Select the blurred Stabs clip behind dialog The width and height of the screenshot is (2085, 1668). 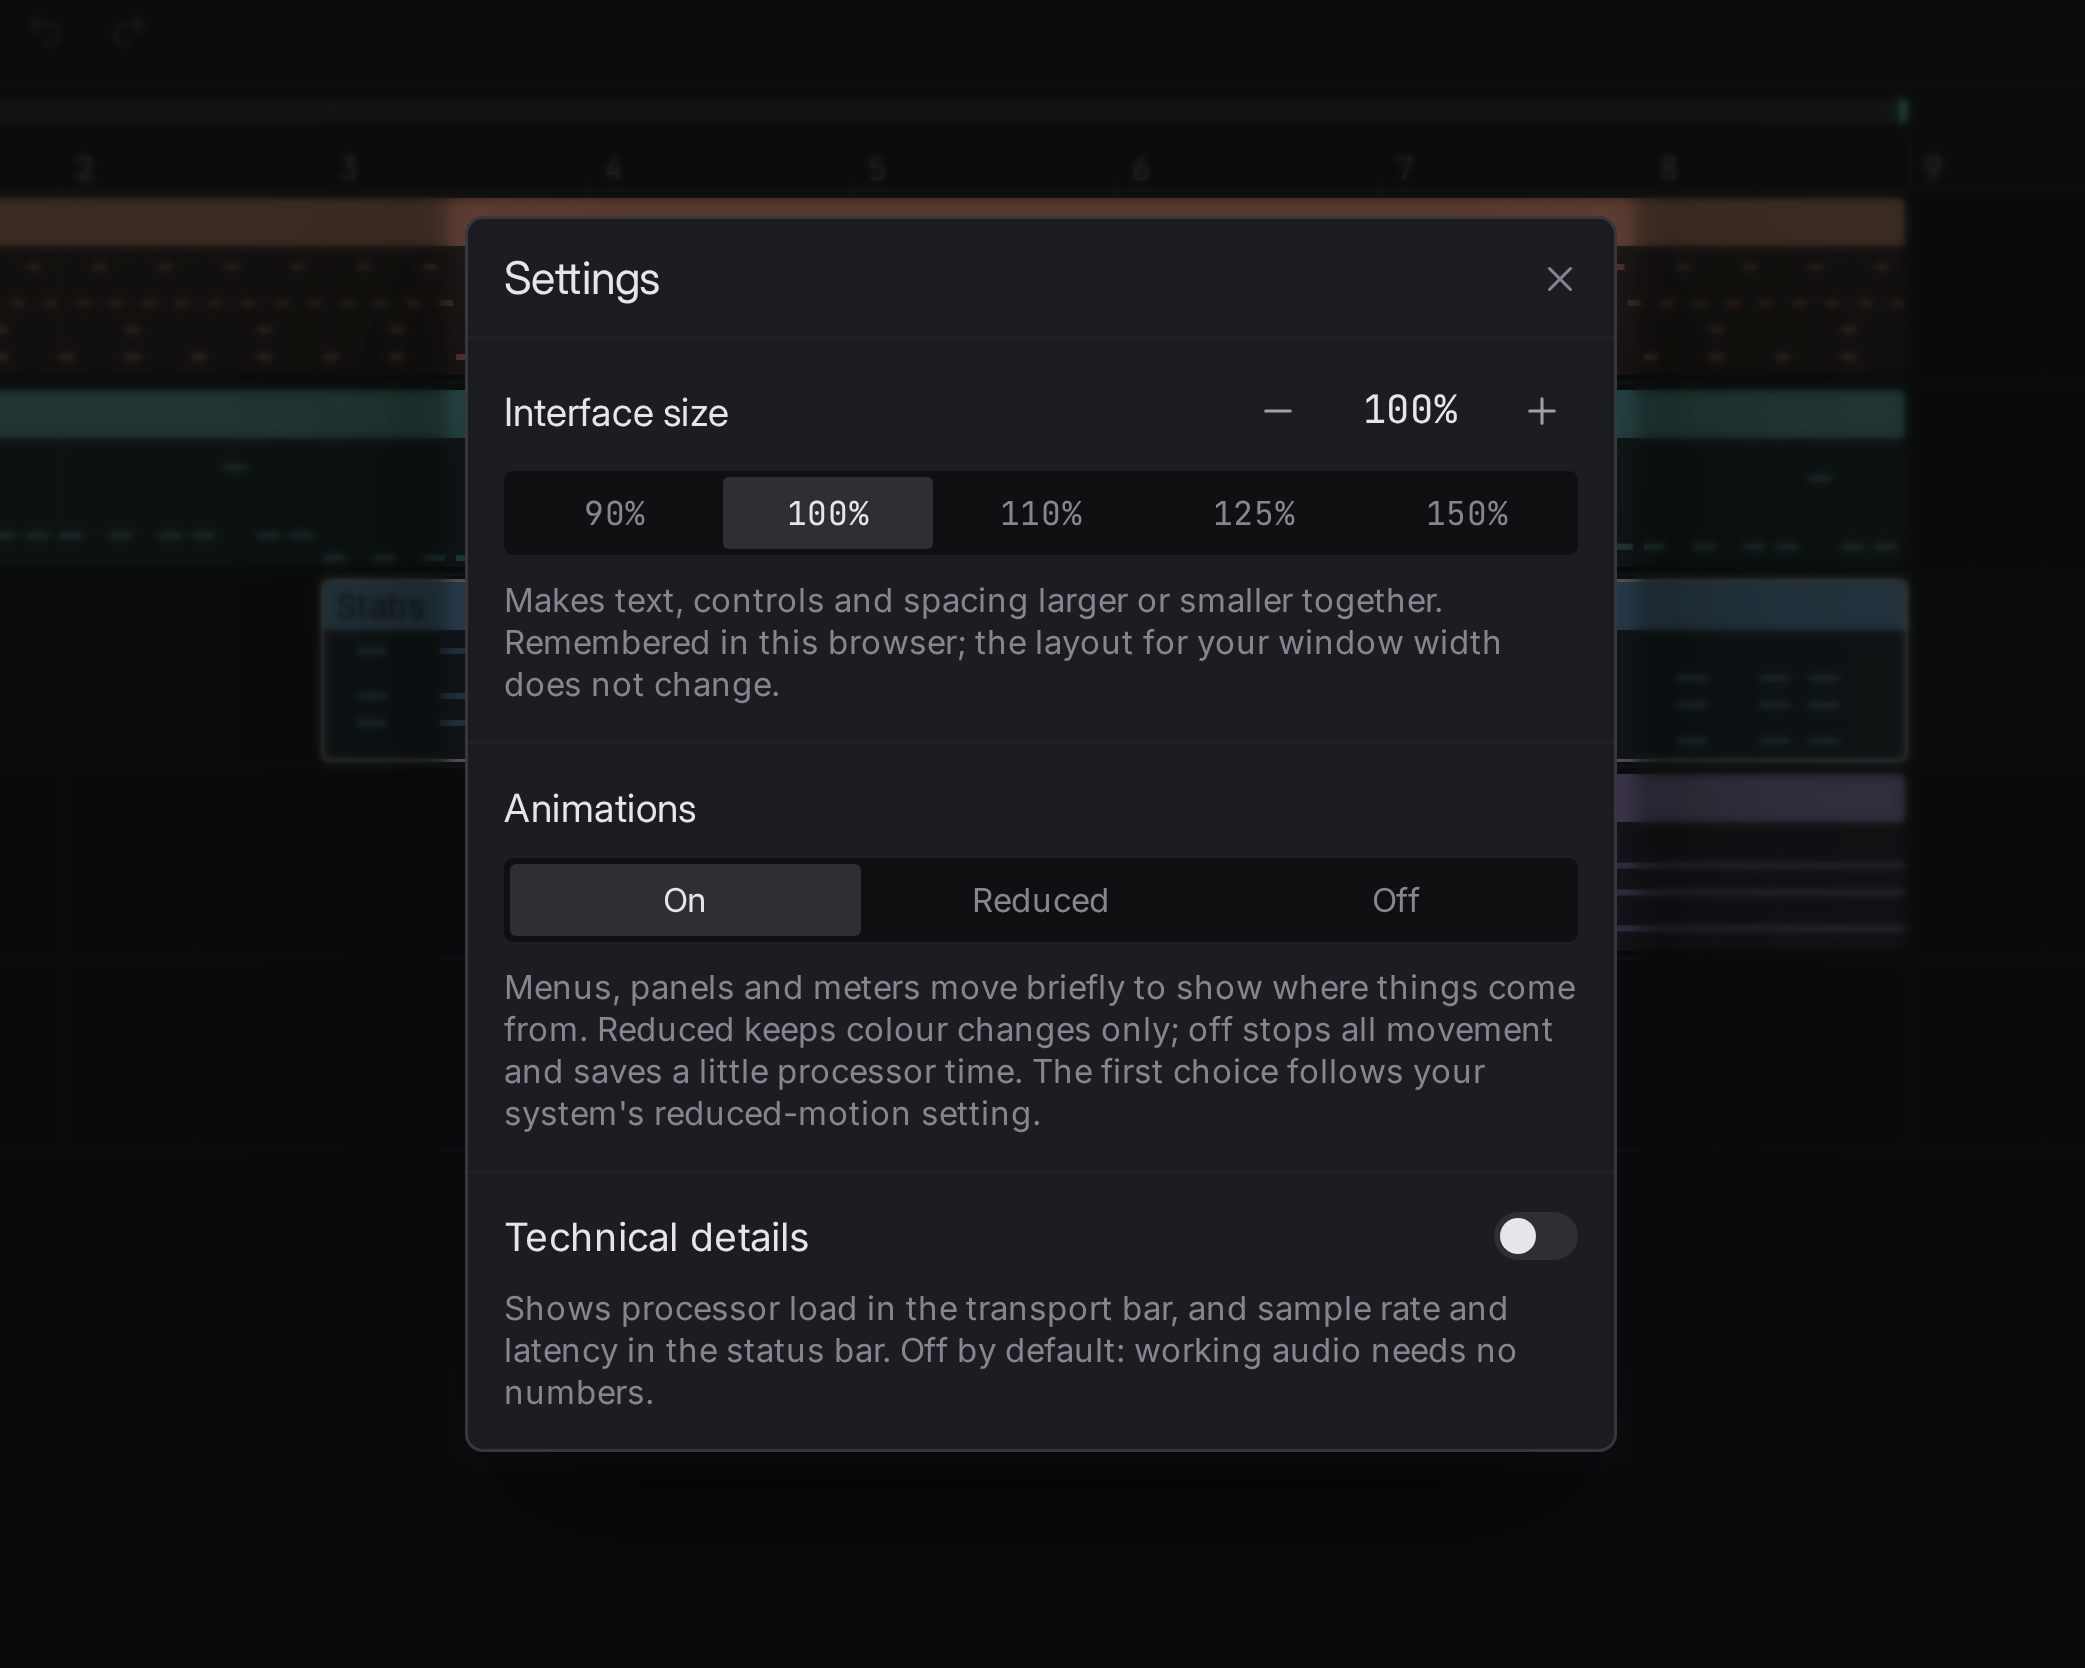point(394,670)
